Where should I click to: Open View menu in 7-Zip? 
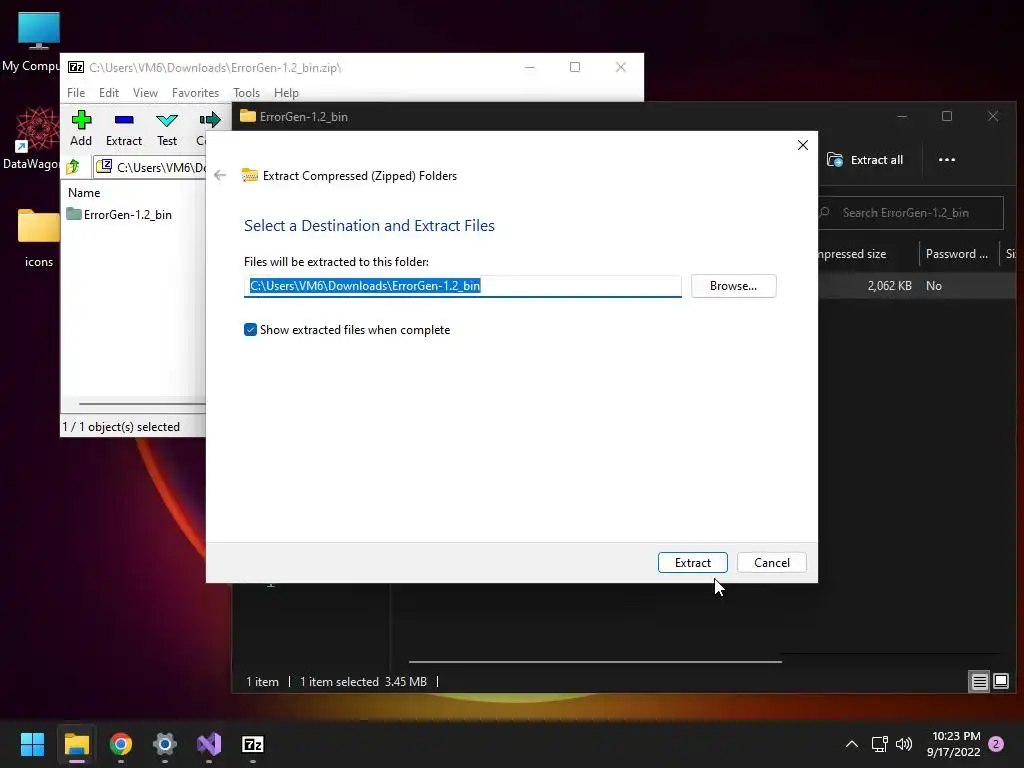click(x=145, y=93)
